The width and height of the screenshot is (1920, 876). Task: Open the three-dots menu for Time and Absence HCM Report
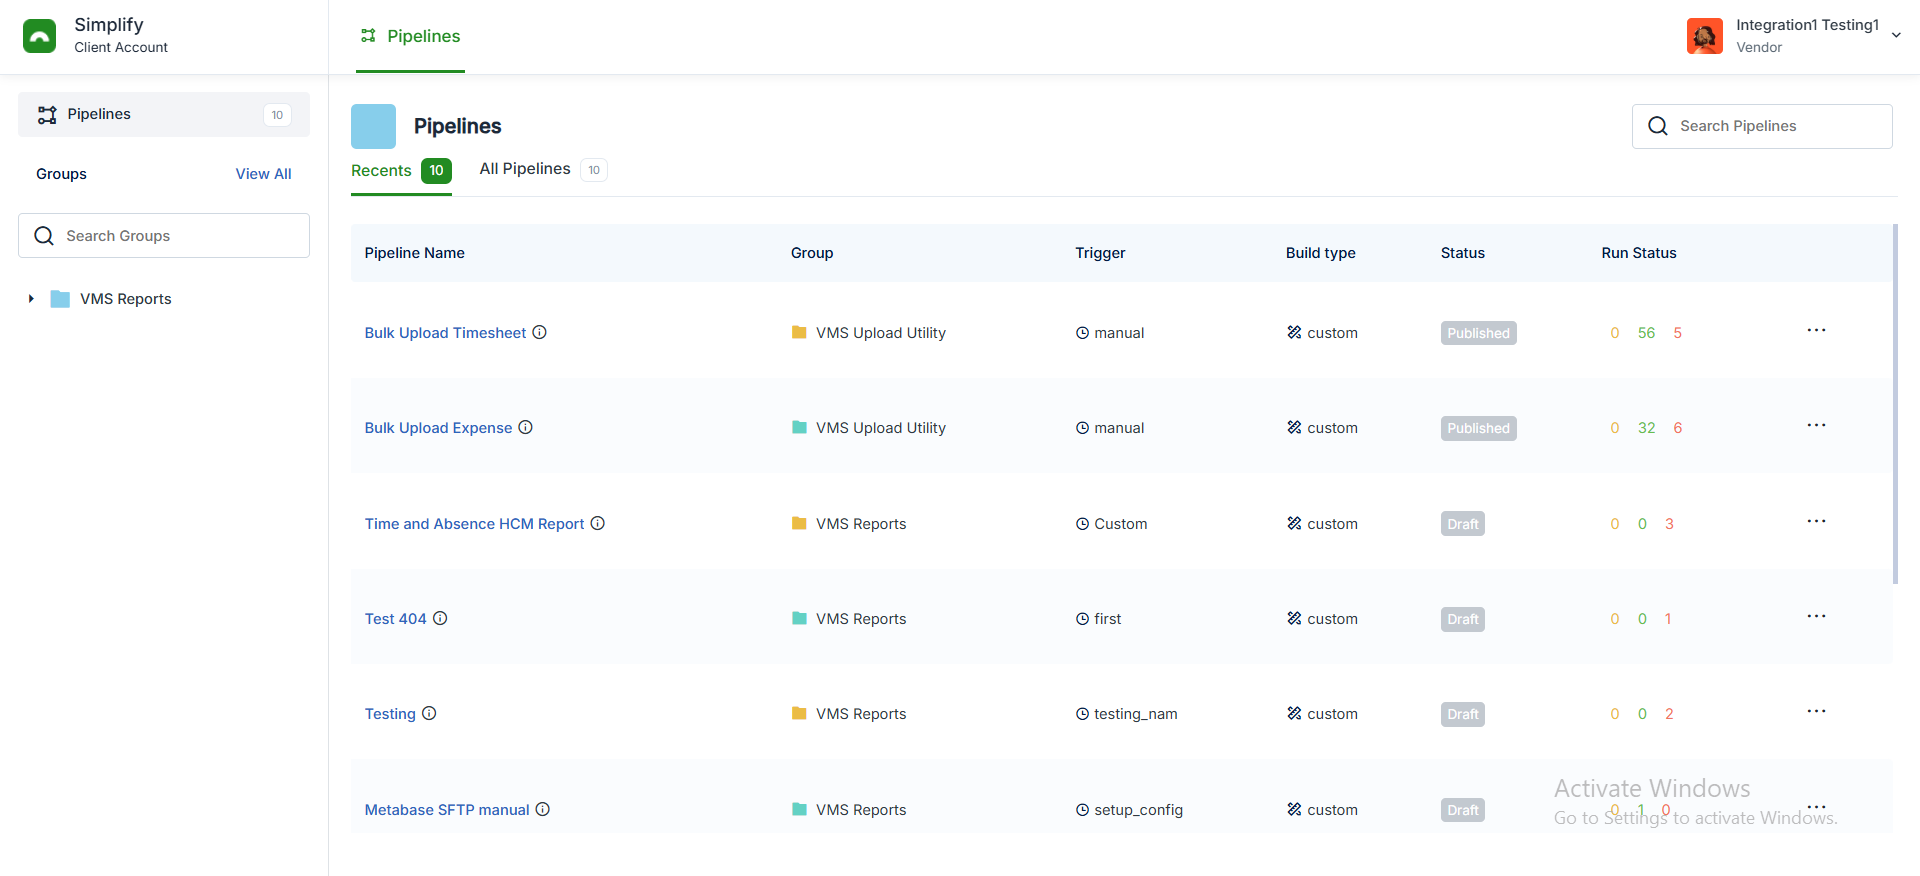[1816, 522]
